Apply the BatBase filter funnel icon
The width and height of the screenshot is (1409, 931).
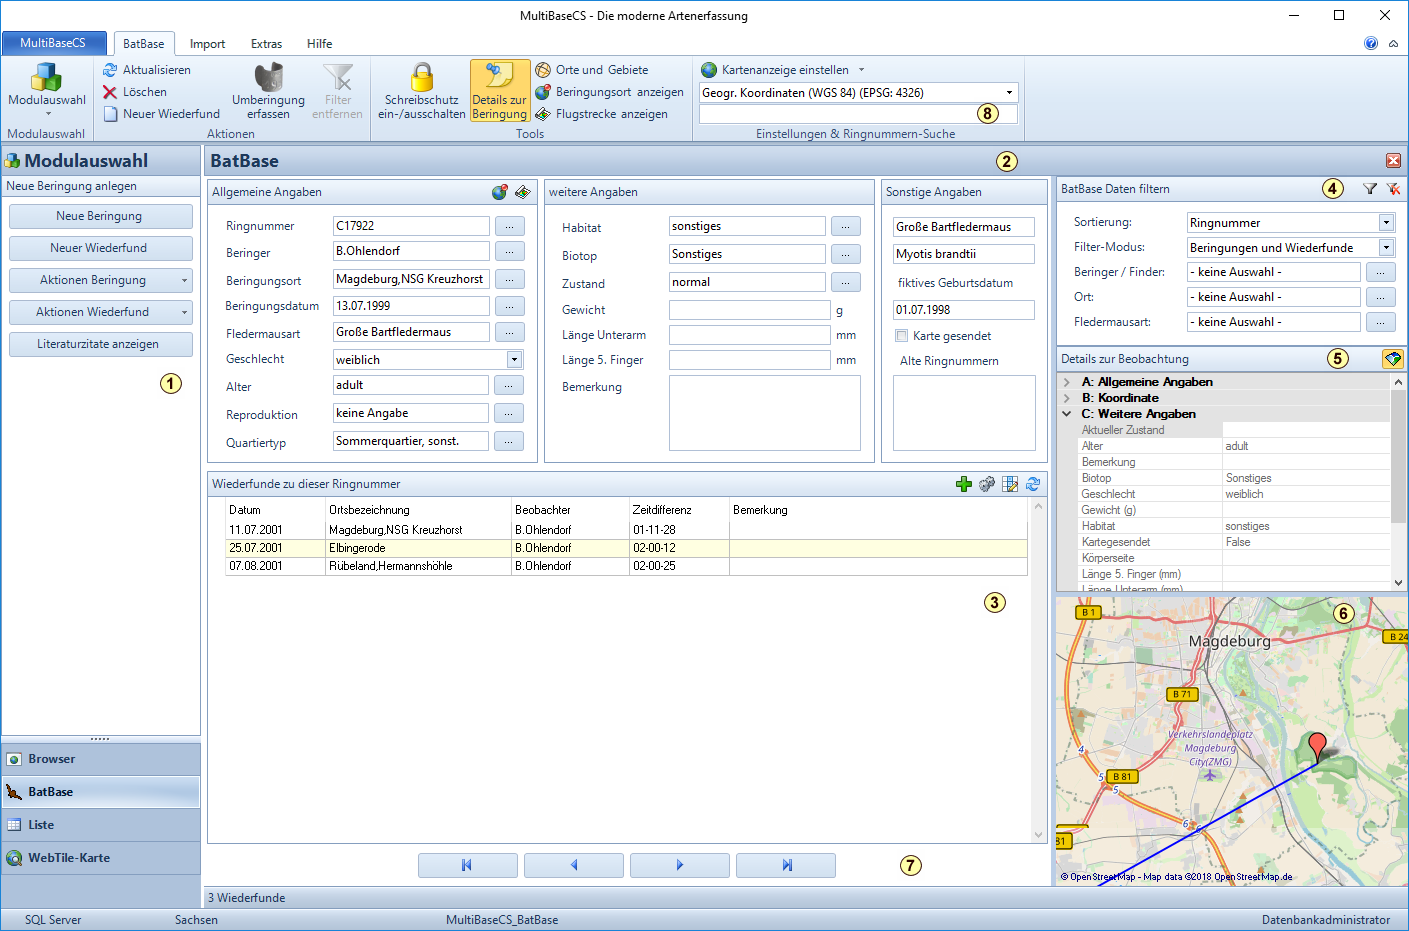coord(1370,189)
